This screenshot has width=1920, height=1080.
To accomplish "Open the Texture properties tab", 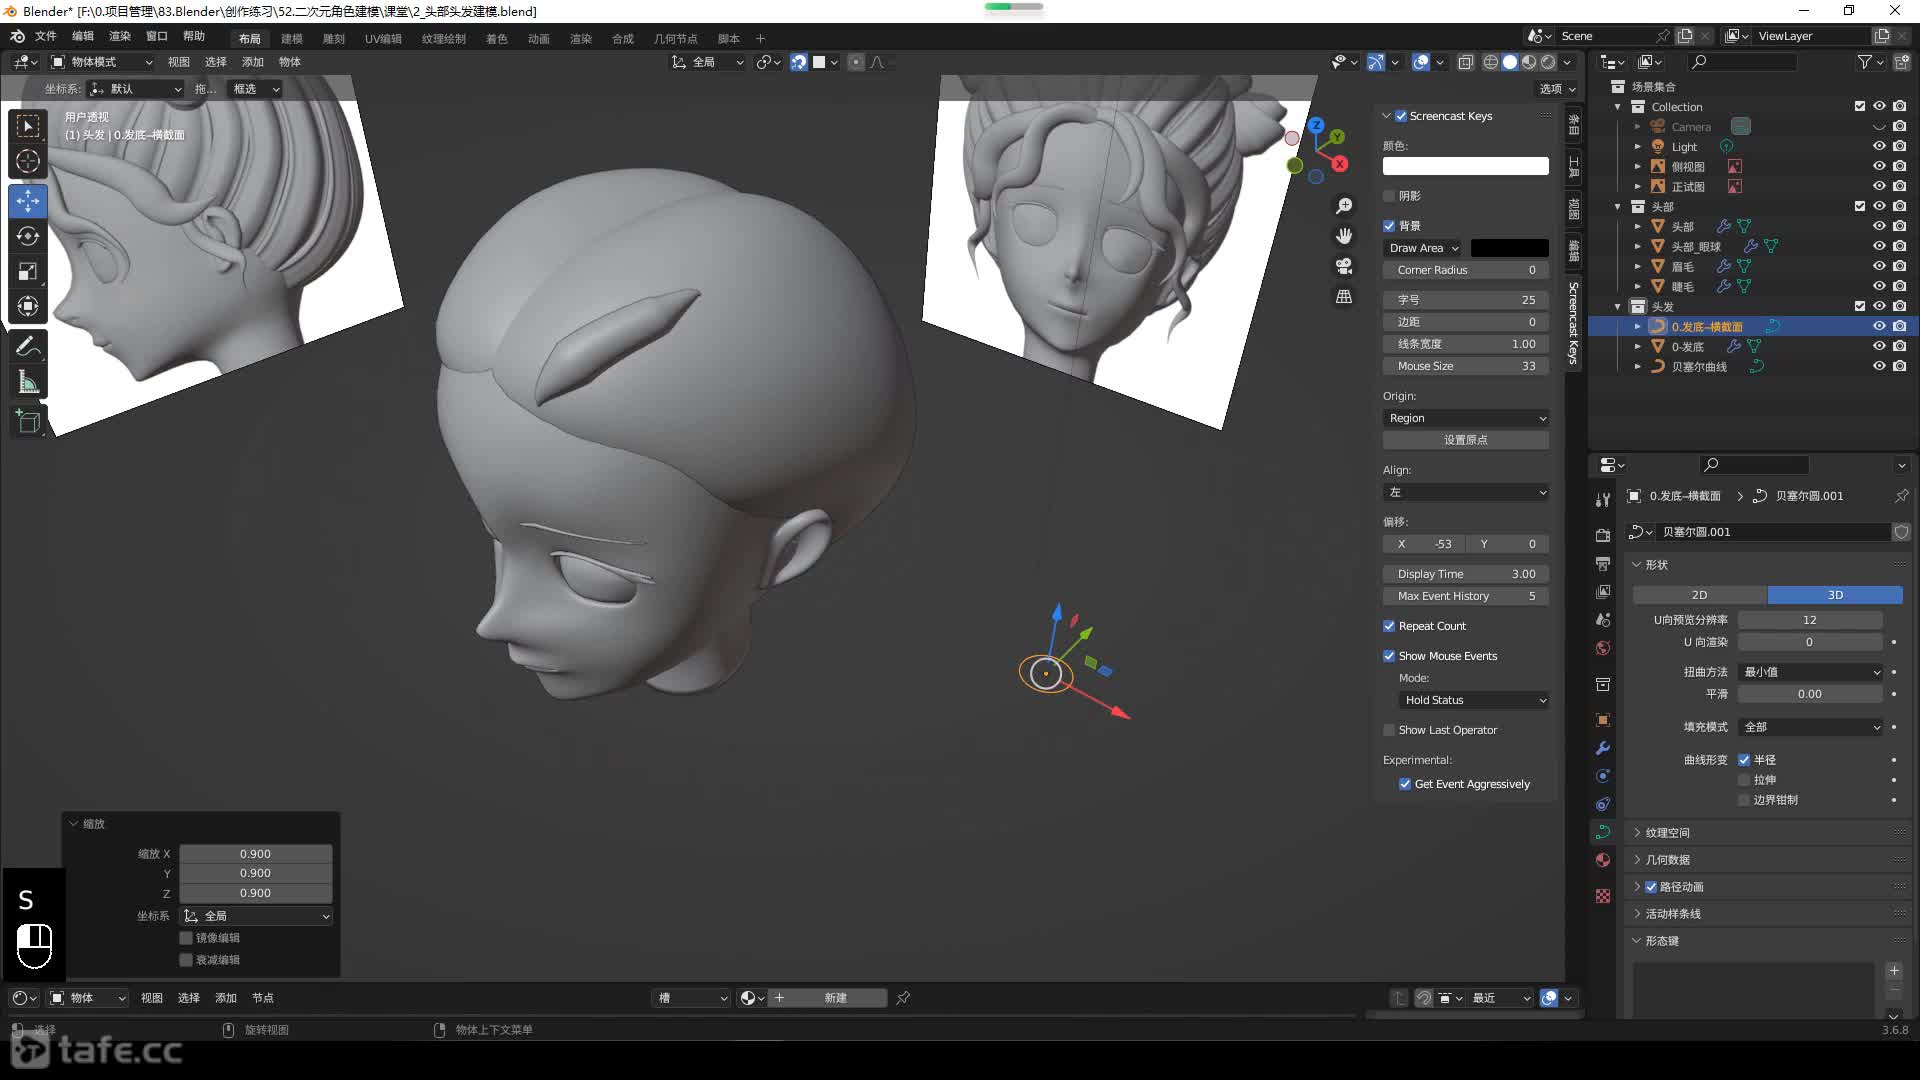I will tap(1603, 896).
